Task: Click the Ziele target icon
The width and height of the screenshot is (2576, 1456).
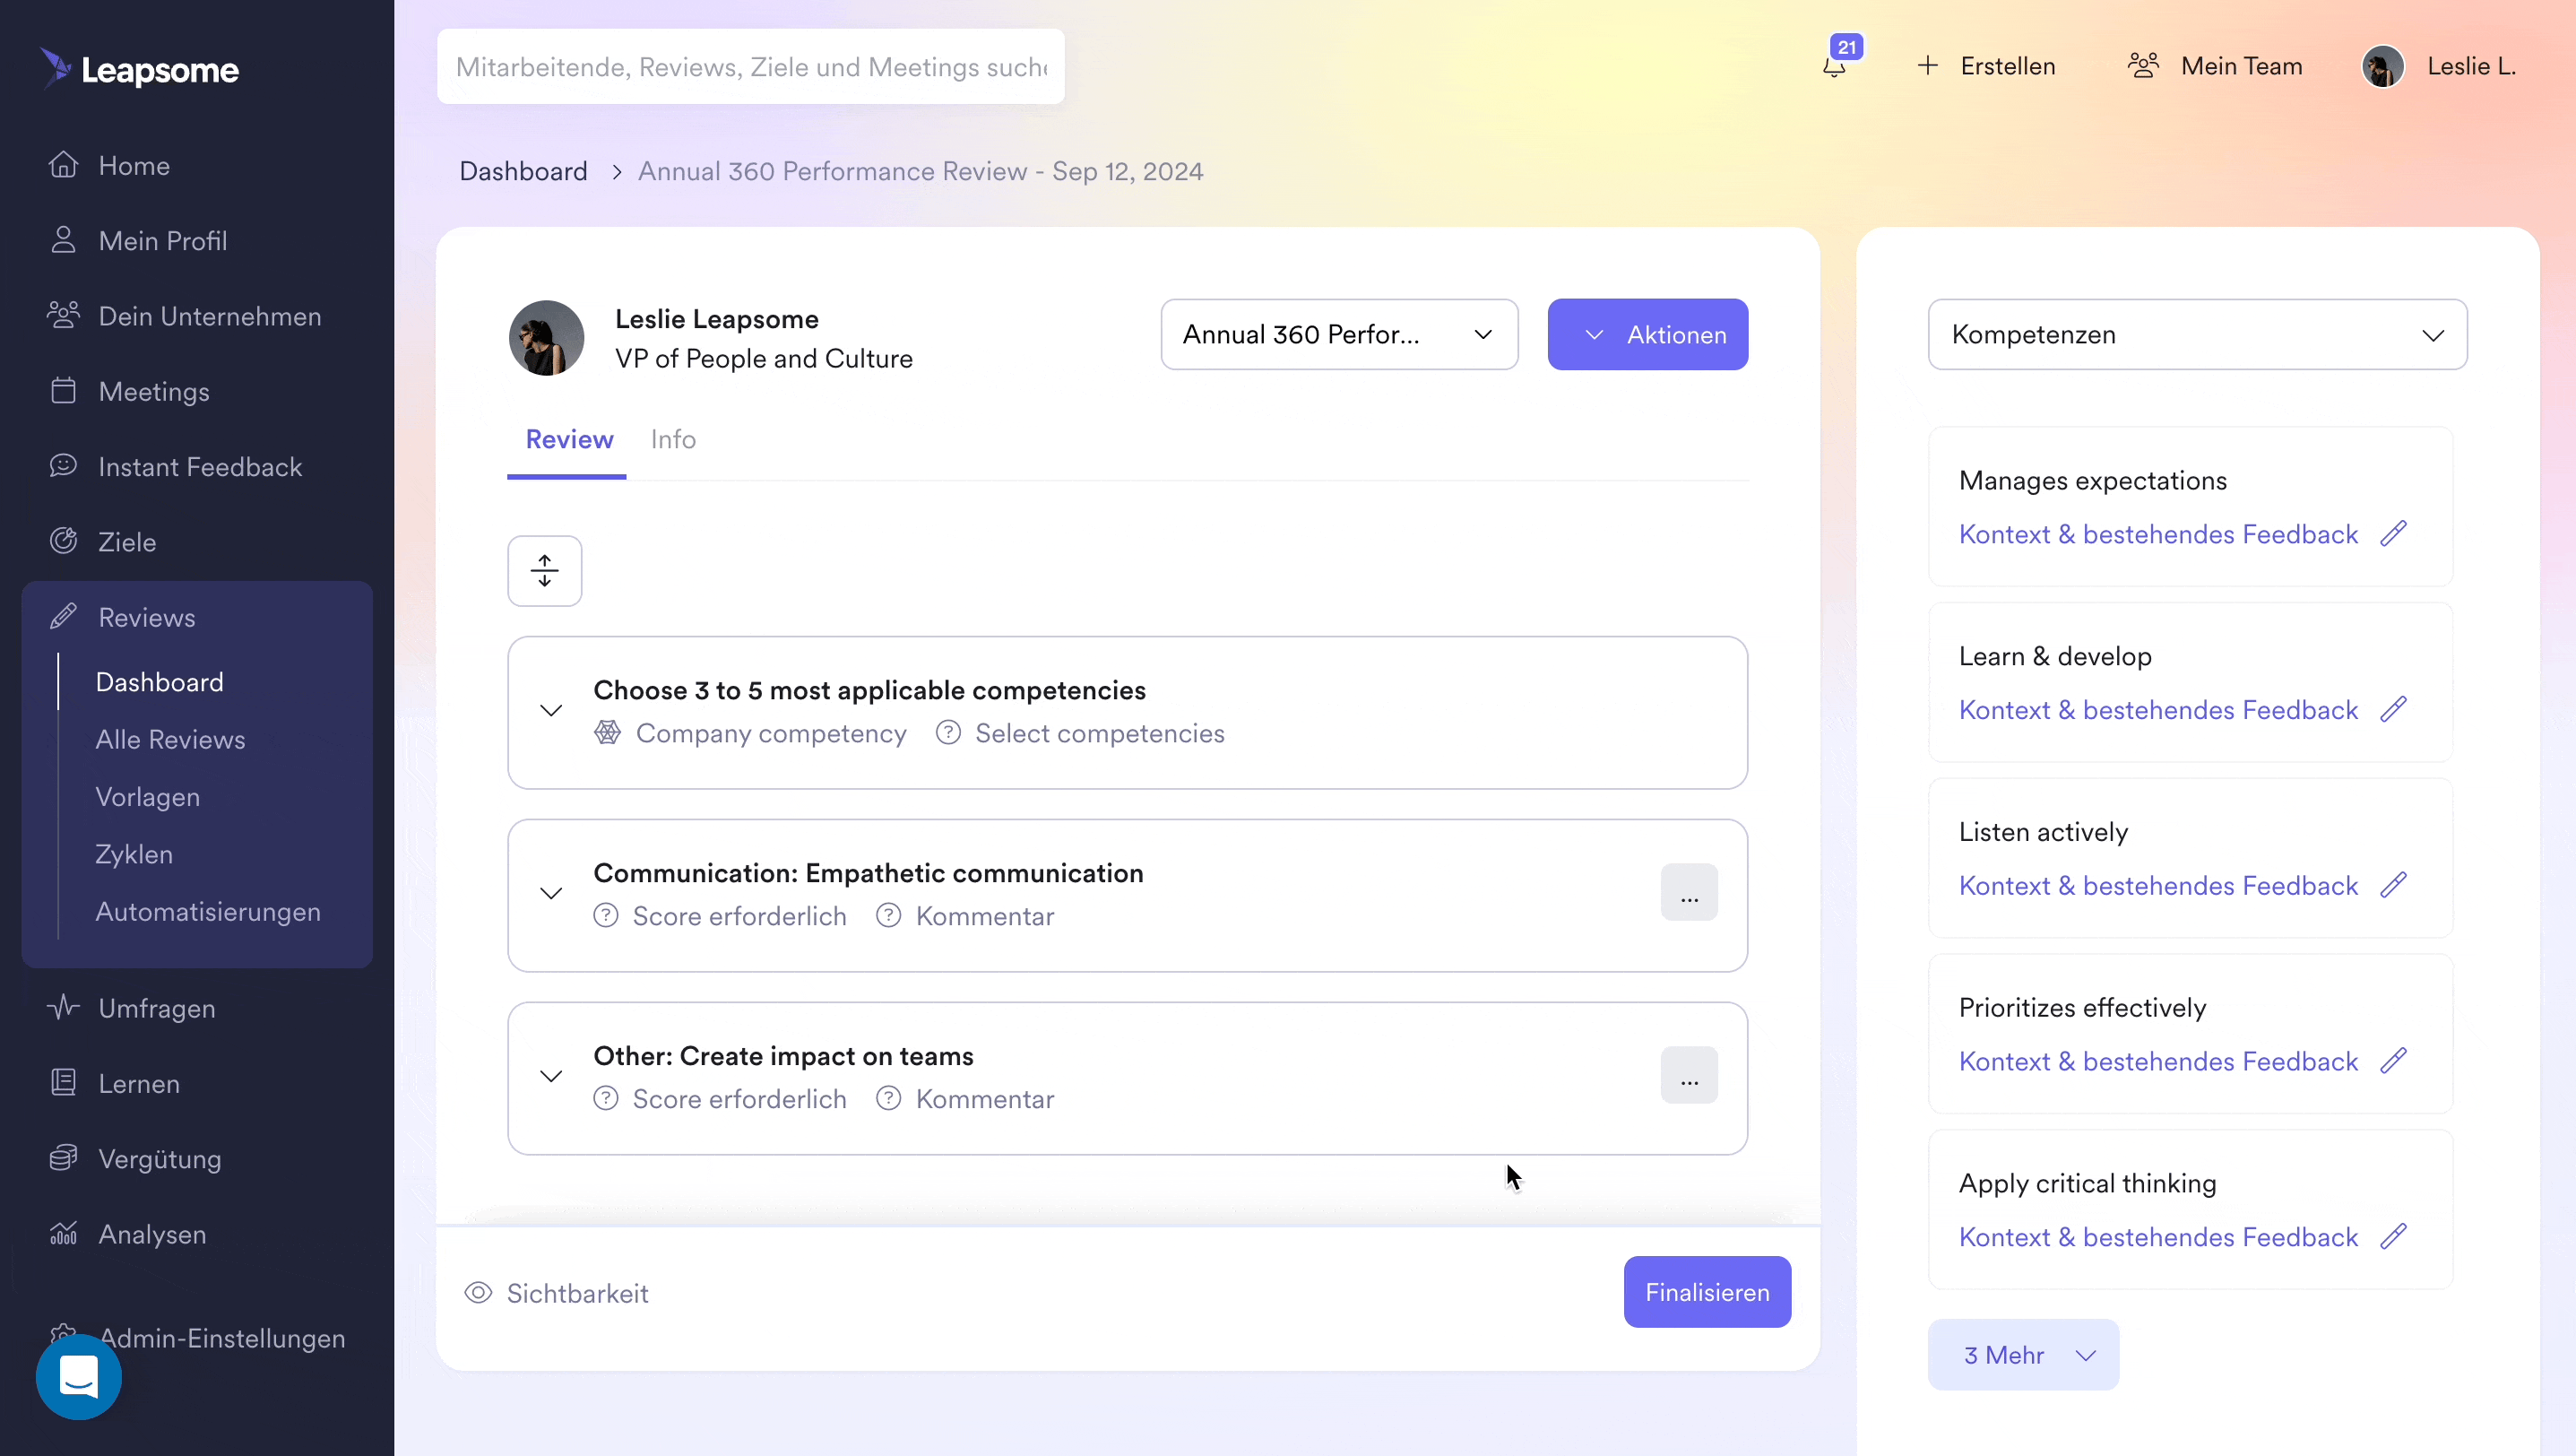Action: click(63, 541)
